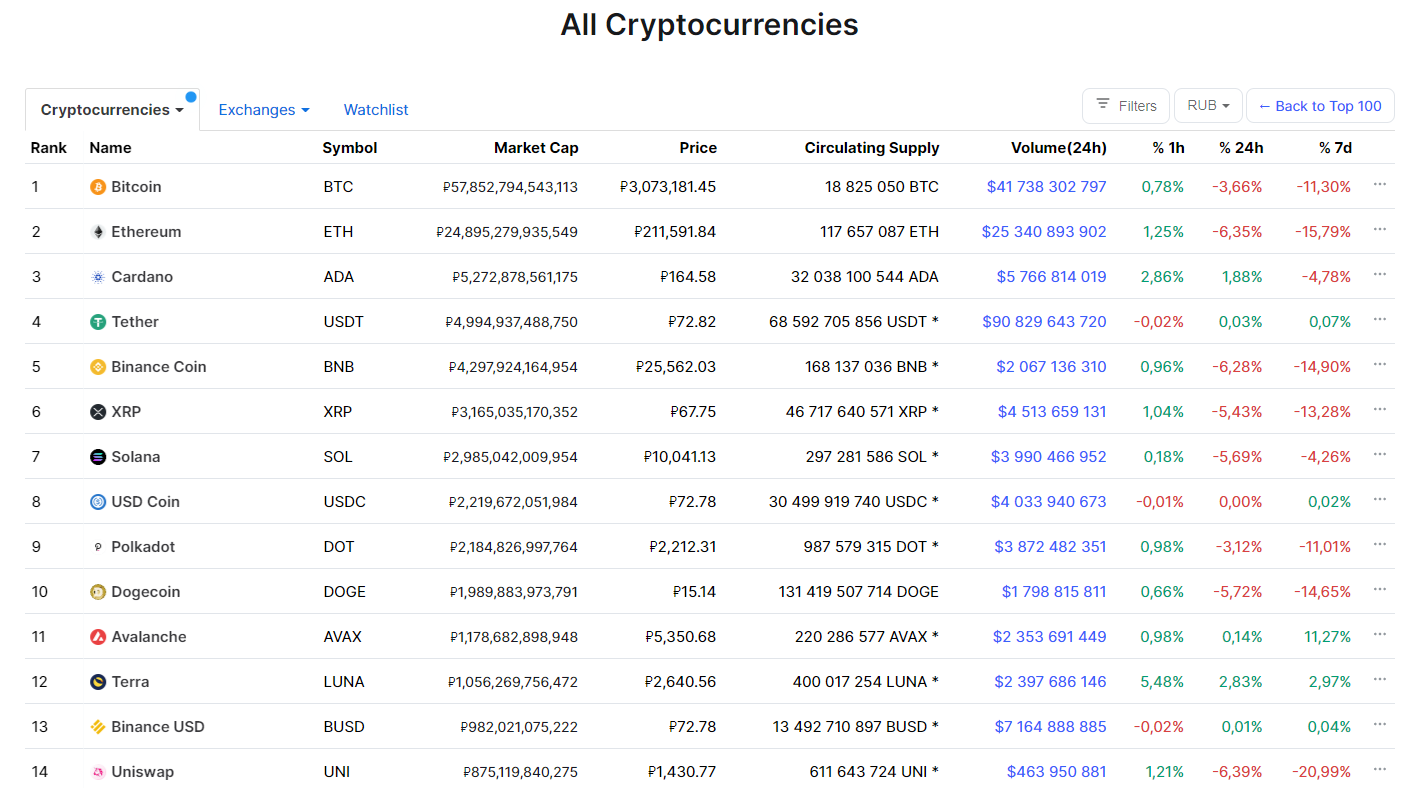
Task: Open the Cardano name link
Action: tap(142, 277)
